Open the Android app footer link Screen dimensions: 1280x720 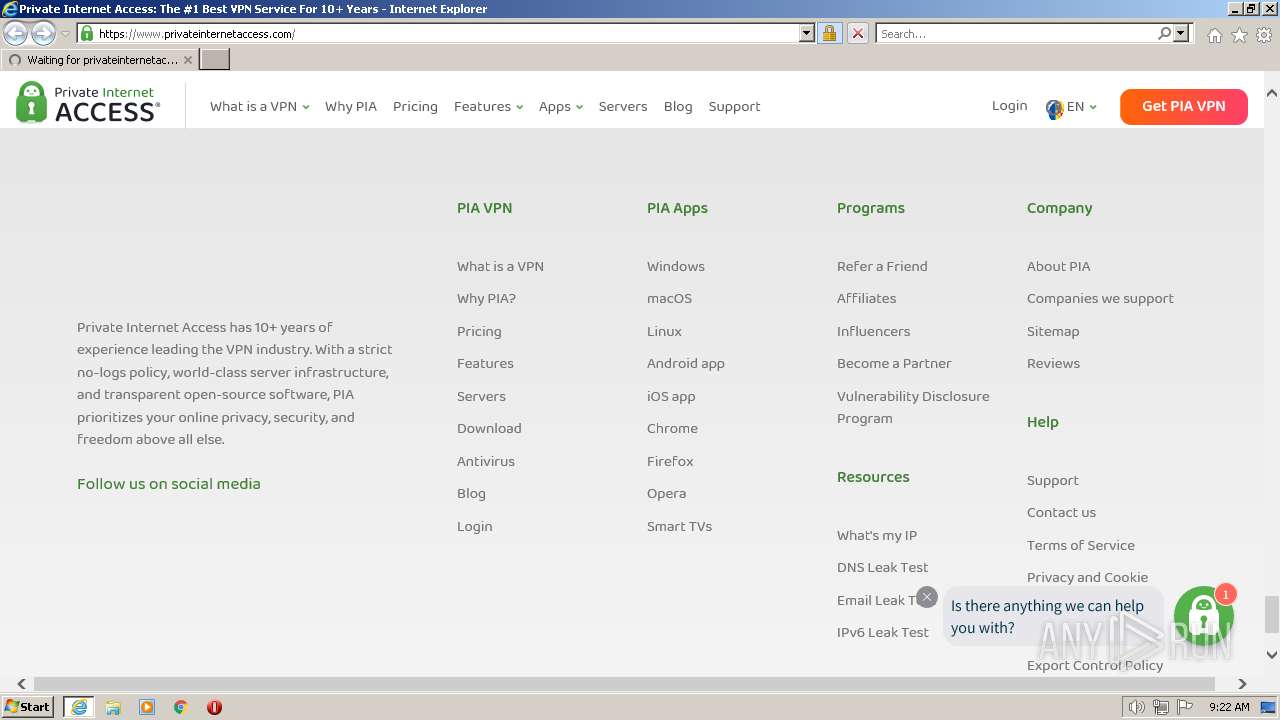pyautogui.click(x=686, y=363)
